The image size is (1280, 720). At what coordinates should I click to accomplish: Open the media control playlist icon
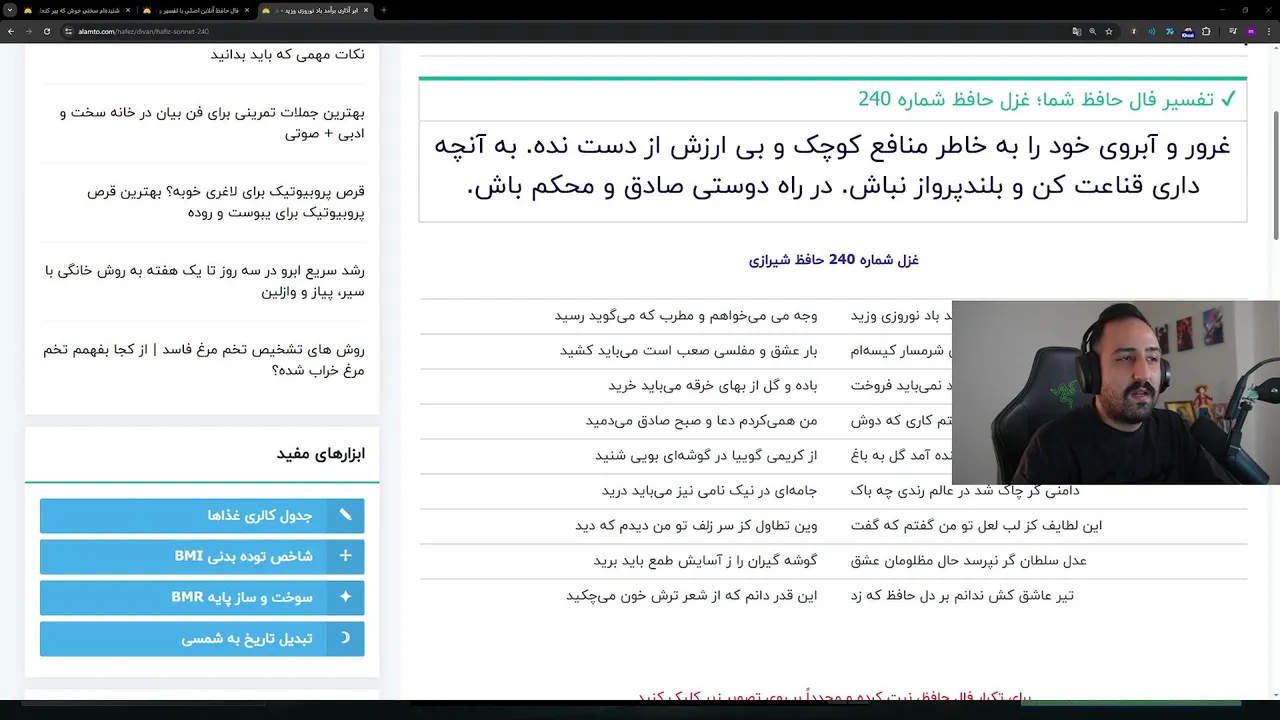pyautogui.click(x=1232, y=31)
